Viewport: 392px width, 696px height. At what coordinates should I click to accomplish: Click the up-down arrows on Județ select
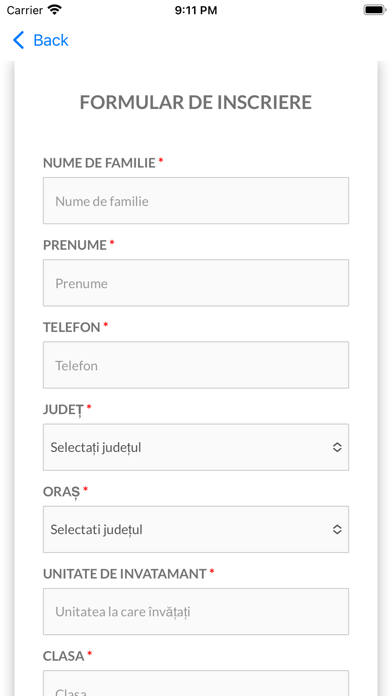click(x=337, y=447)
